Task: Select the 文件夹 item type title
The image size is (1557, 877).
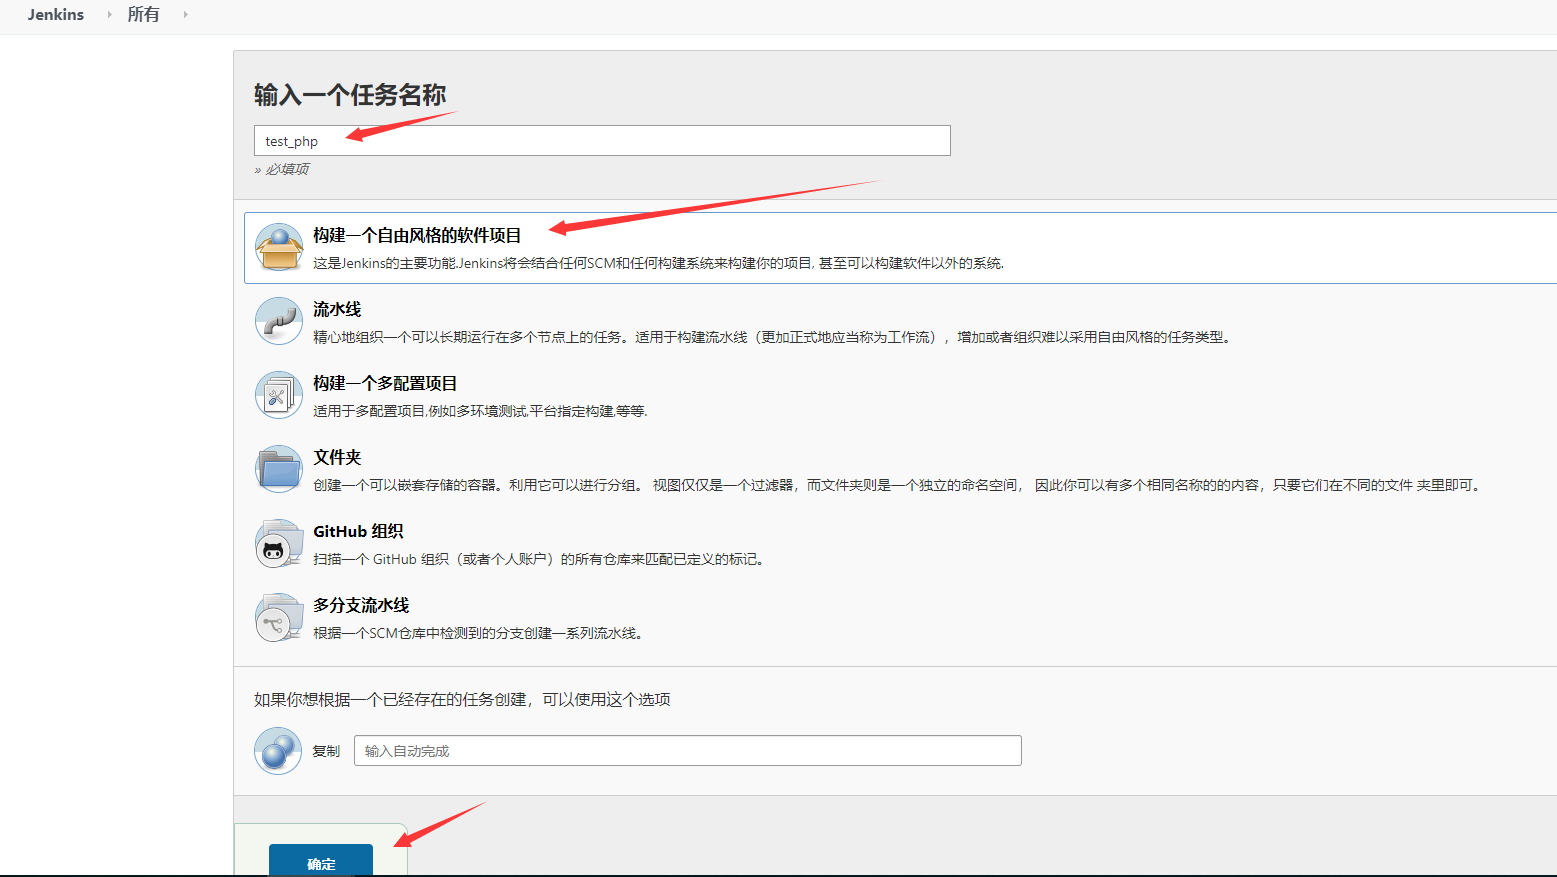Action: (337, 457)
